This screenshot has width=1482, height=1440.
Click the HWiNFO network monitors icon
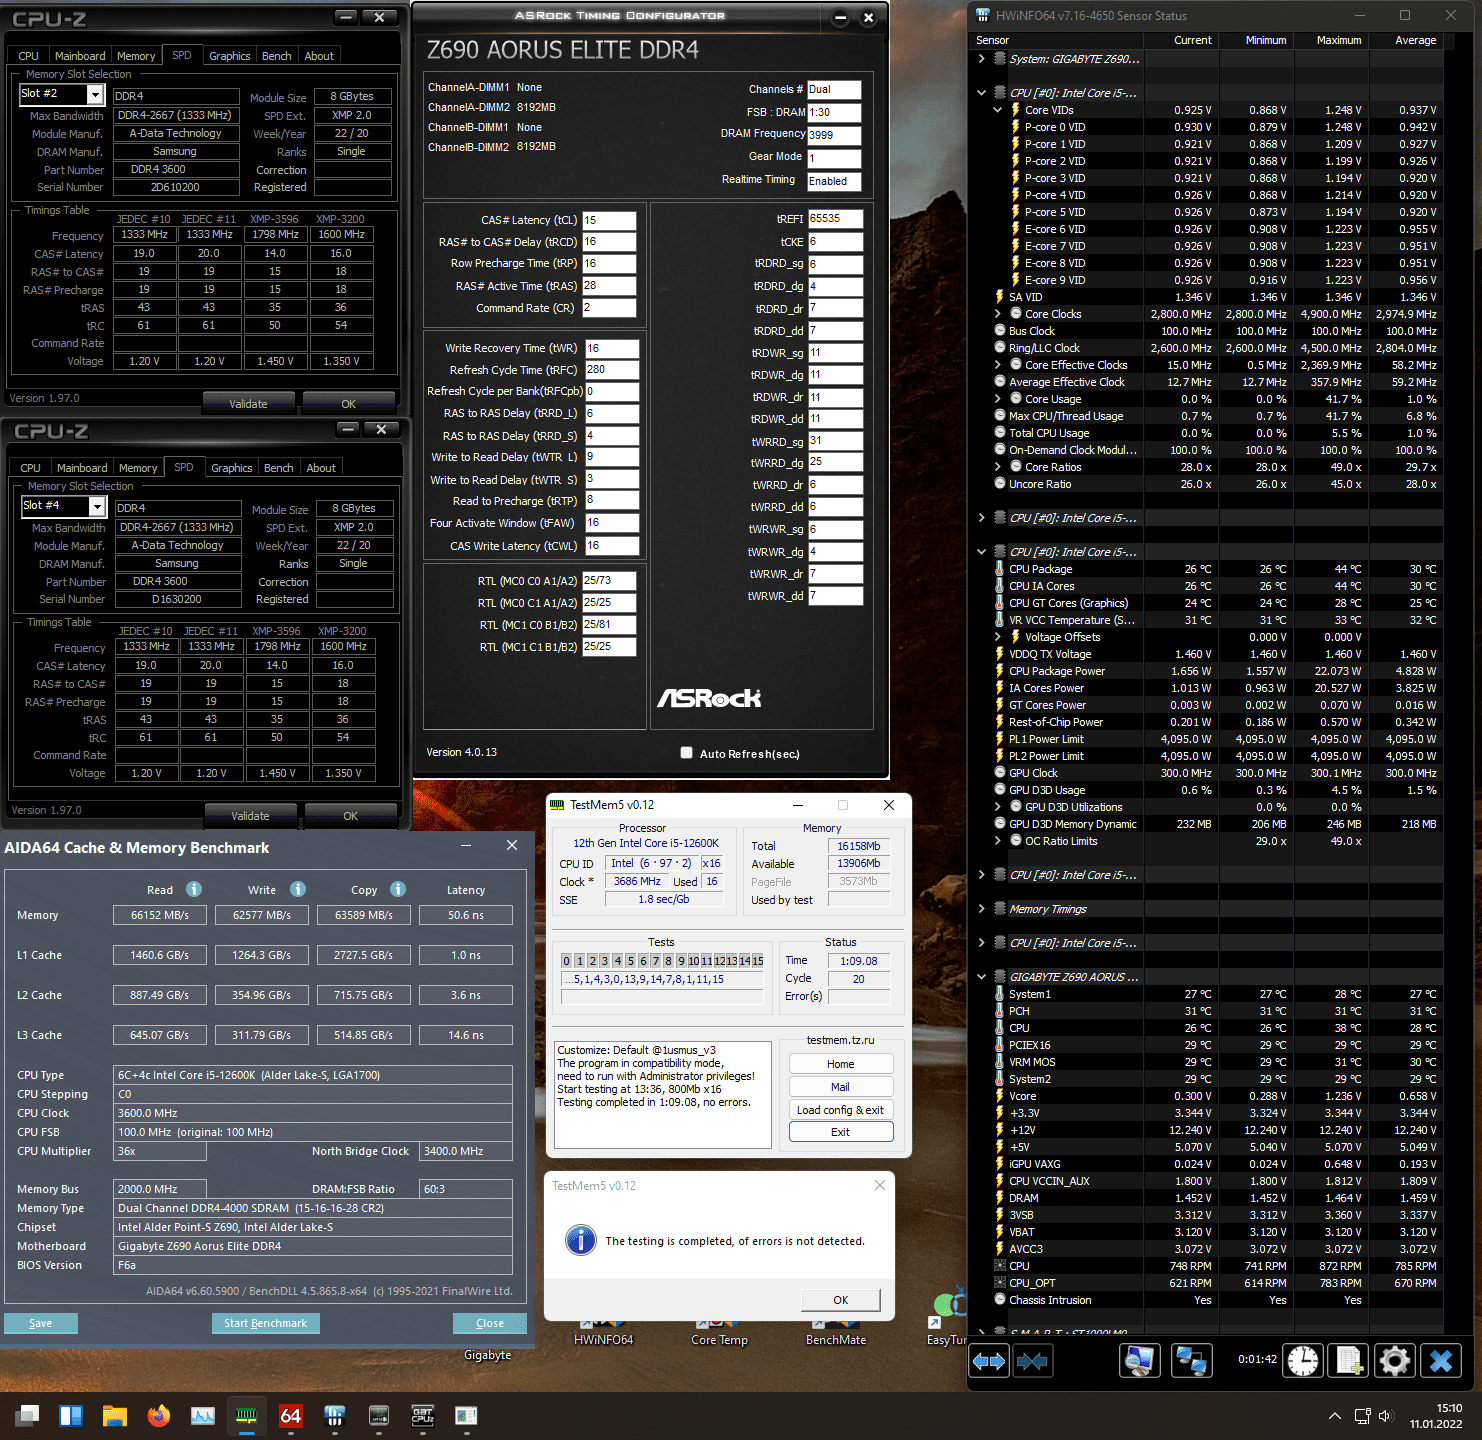point(1191,1361)
